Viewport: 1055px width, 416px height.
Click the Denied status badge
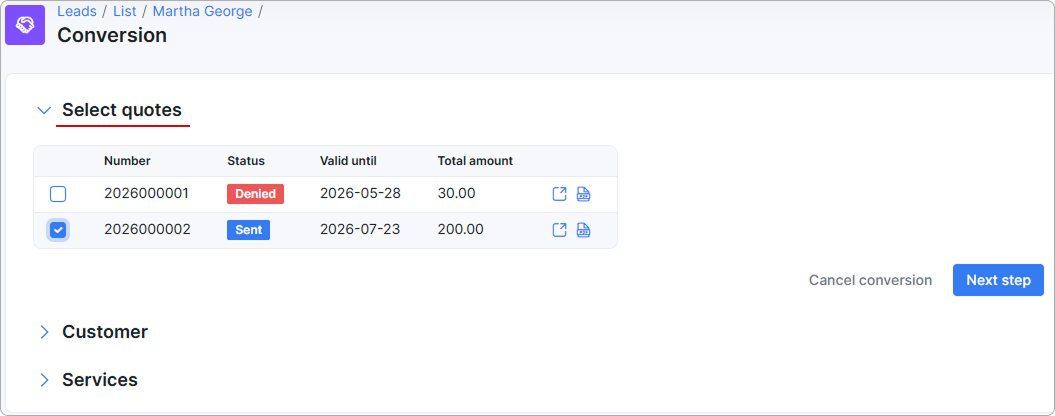pos(255,194)
